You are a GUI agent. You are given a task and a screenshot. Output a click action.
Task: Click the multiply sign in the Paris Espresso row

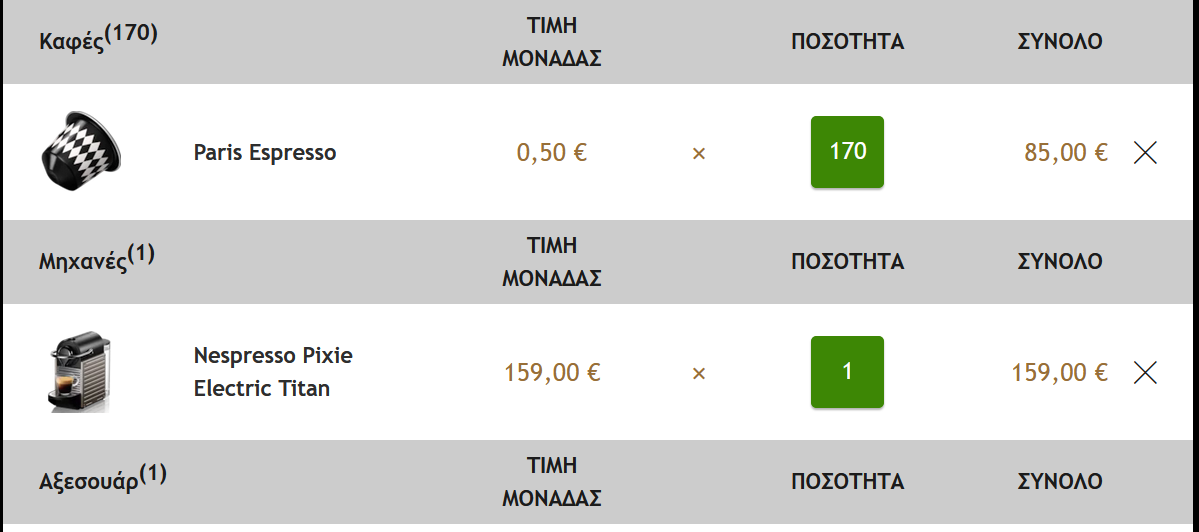[698, 154]
